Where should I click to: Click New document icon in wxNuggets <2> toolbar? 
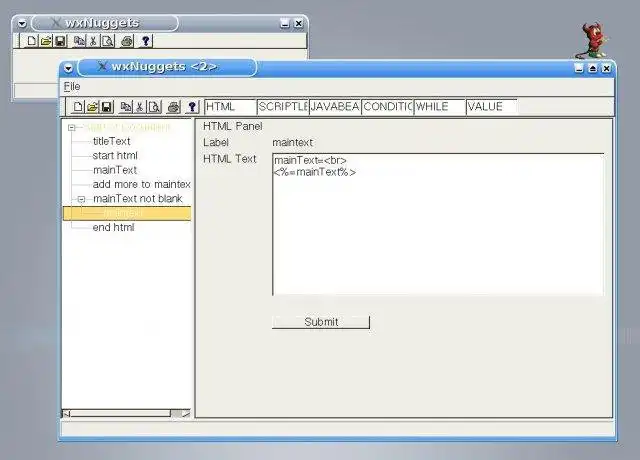click(x=77, y=107)
